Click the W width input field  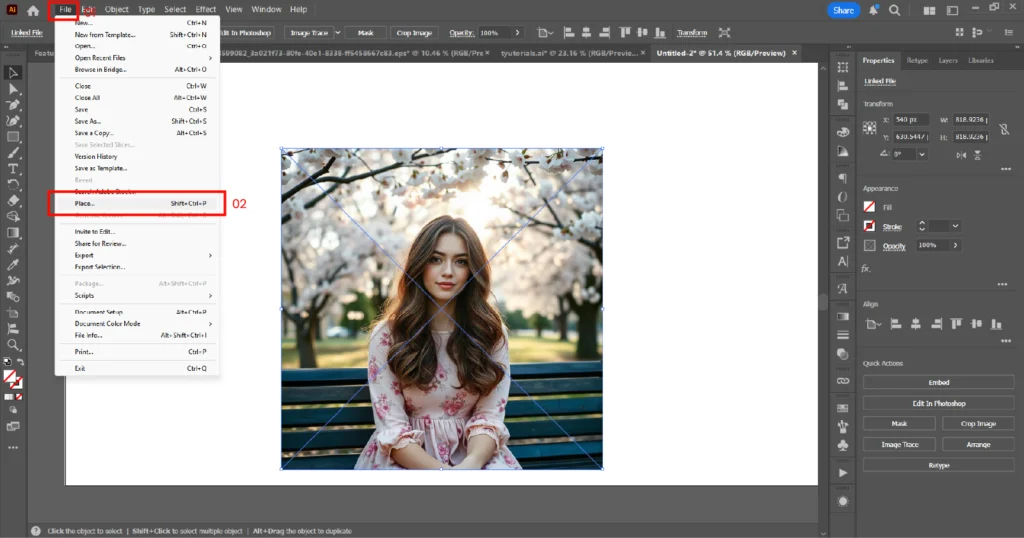coord(972,120)
